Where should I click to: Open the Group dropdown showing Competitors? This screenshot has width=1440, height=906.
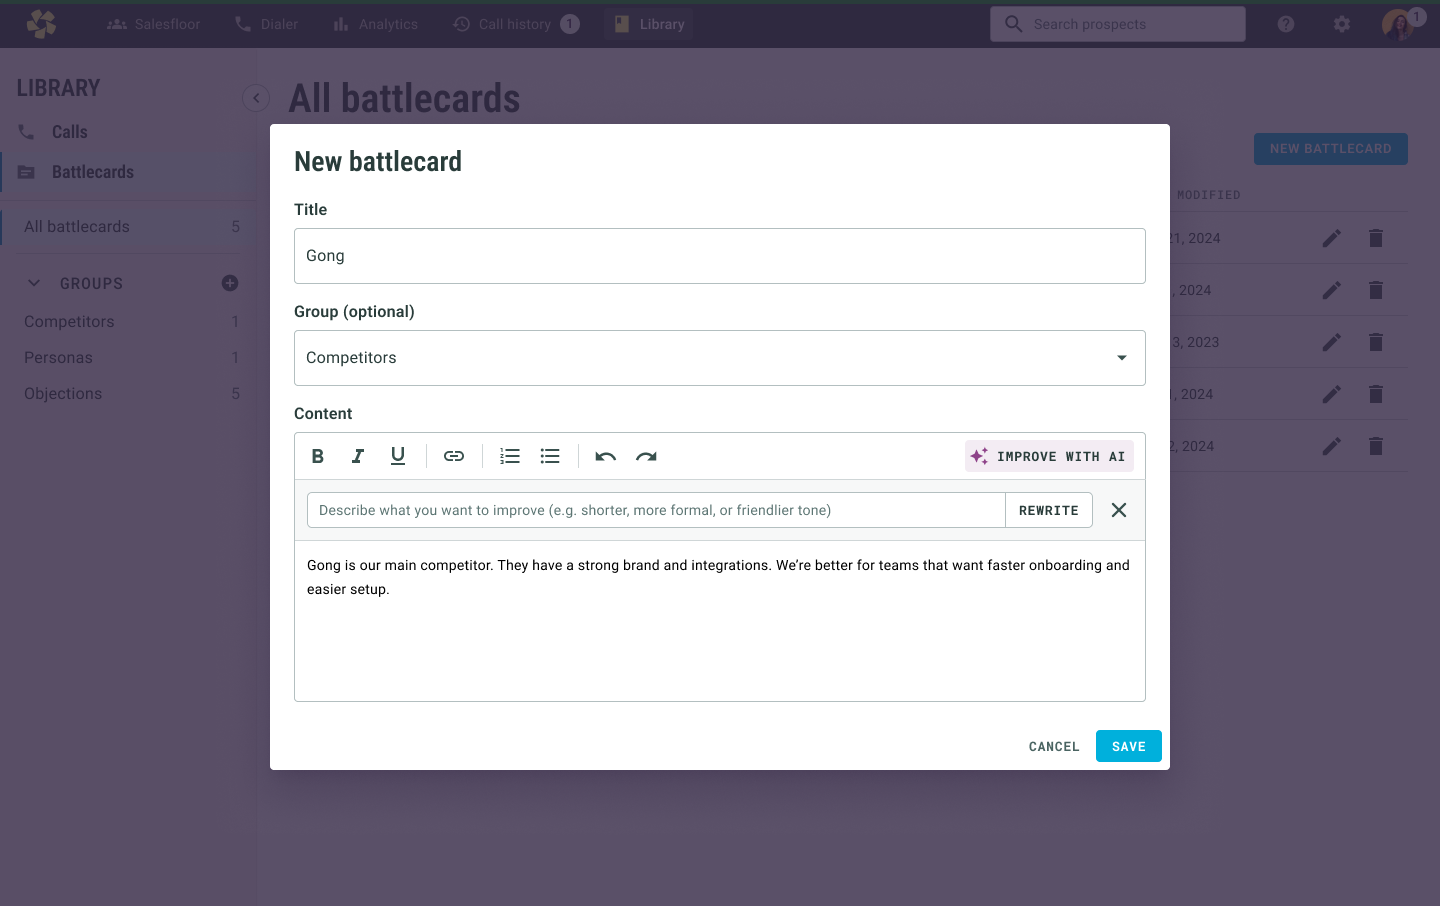[720, 358]
